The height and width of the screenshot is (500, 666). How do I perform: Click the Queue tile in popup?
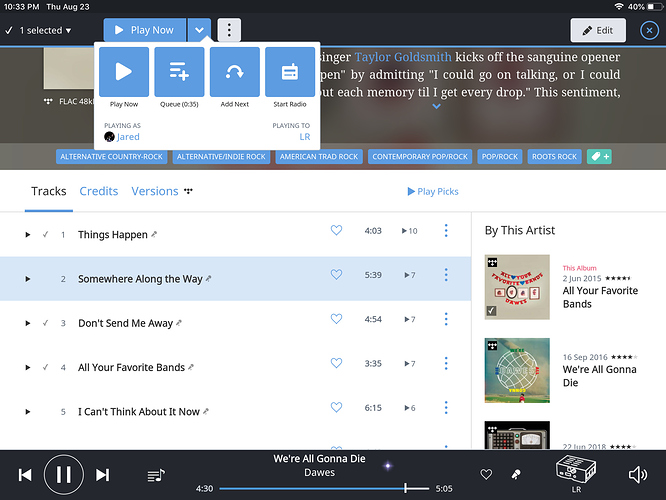click(x=179, y=72)
